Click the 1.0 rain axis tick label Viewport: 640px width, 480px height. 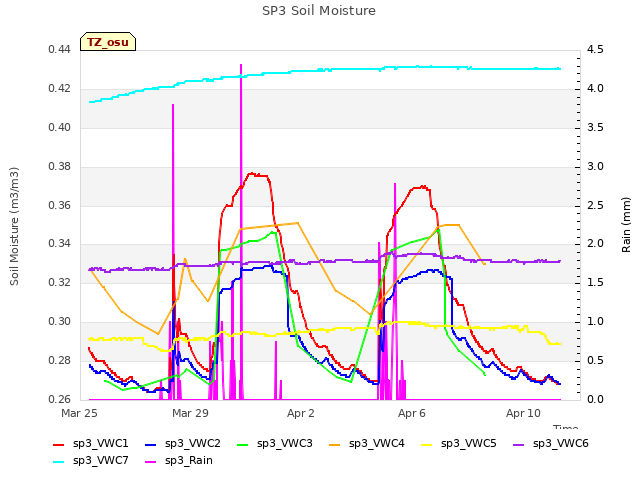coord(595,322)
